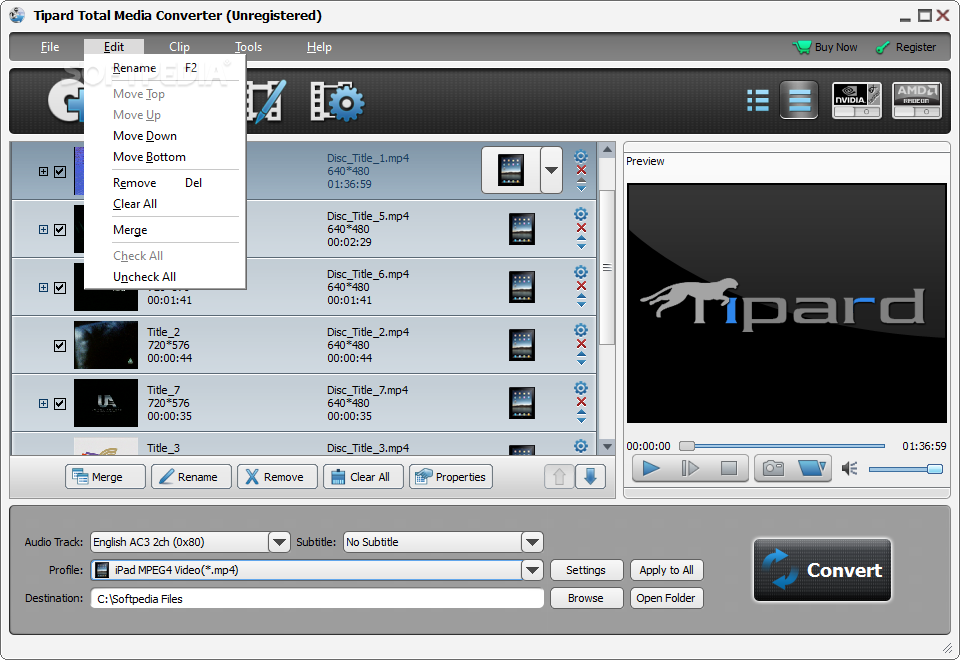Click the Convert button

coord(822,570)
